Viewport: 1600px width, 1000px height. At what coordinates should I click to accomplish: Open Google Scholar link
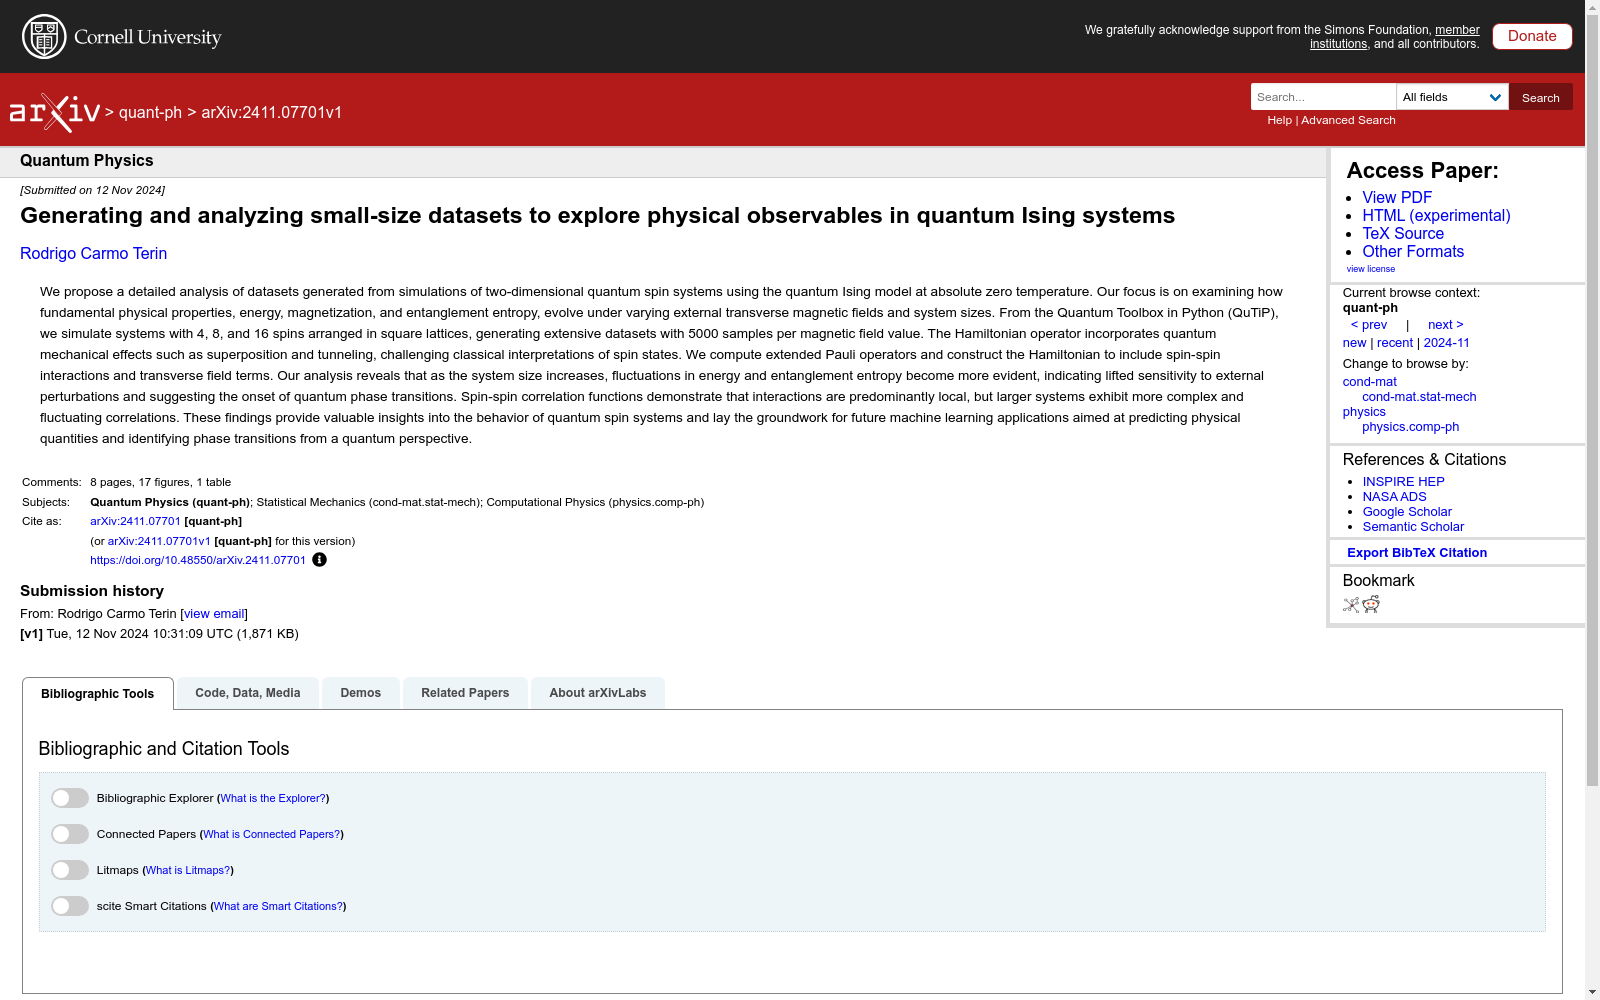(x=1407, y=512)
